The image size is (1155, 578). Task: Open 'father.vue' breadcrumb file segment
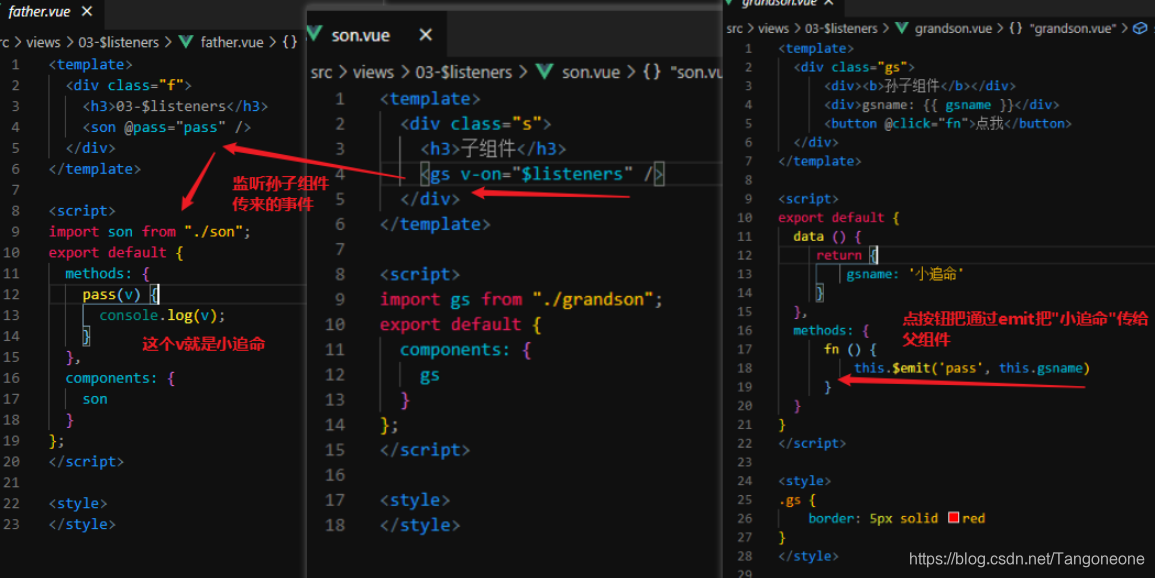click(x=232, y=42)
